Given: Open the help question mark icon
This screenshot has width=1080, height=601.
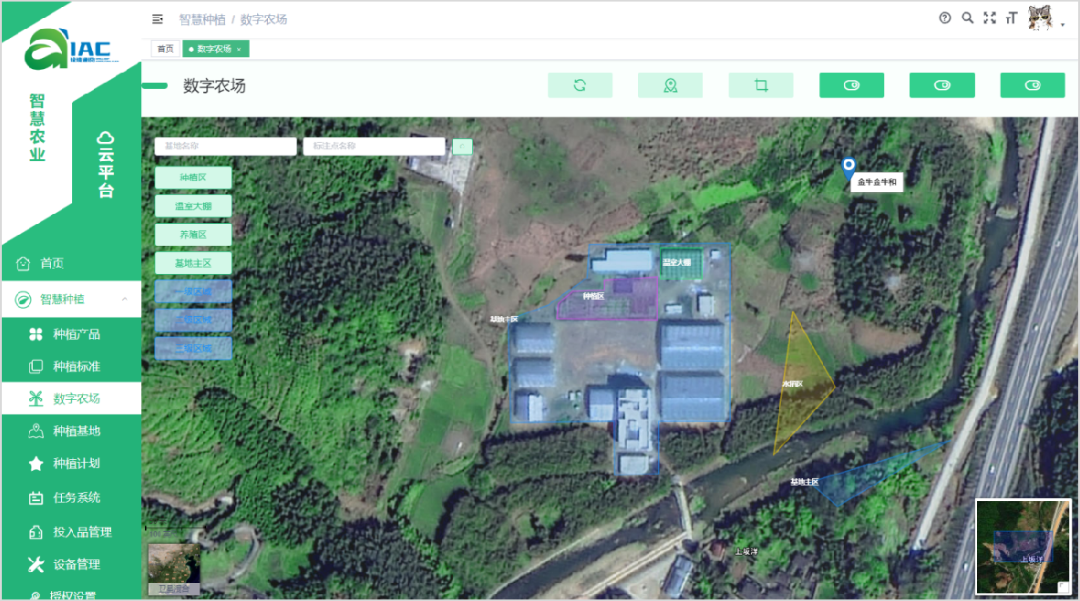Looking at the screenshot, I should tap(945, 18).
